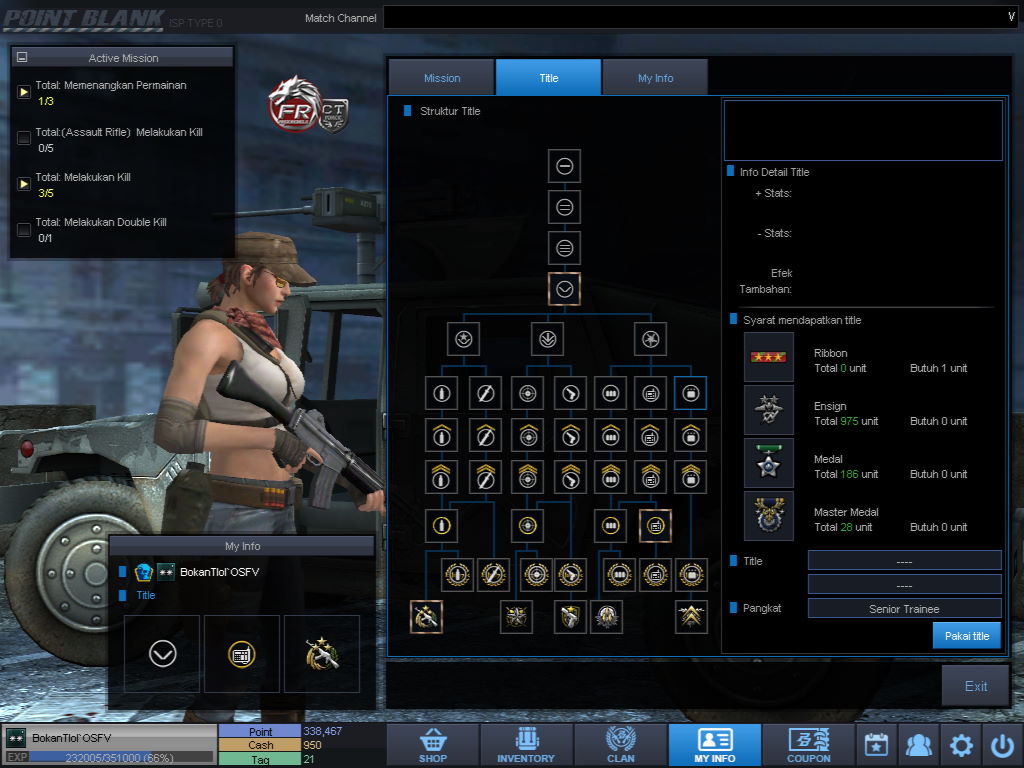This screenshot has width=1024, height=768.
Task: Select the right star branch title node
Action: [650, 339]
